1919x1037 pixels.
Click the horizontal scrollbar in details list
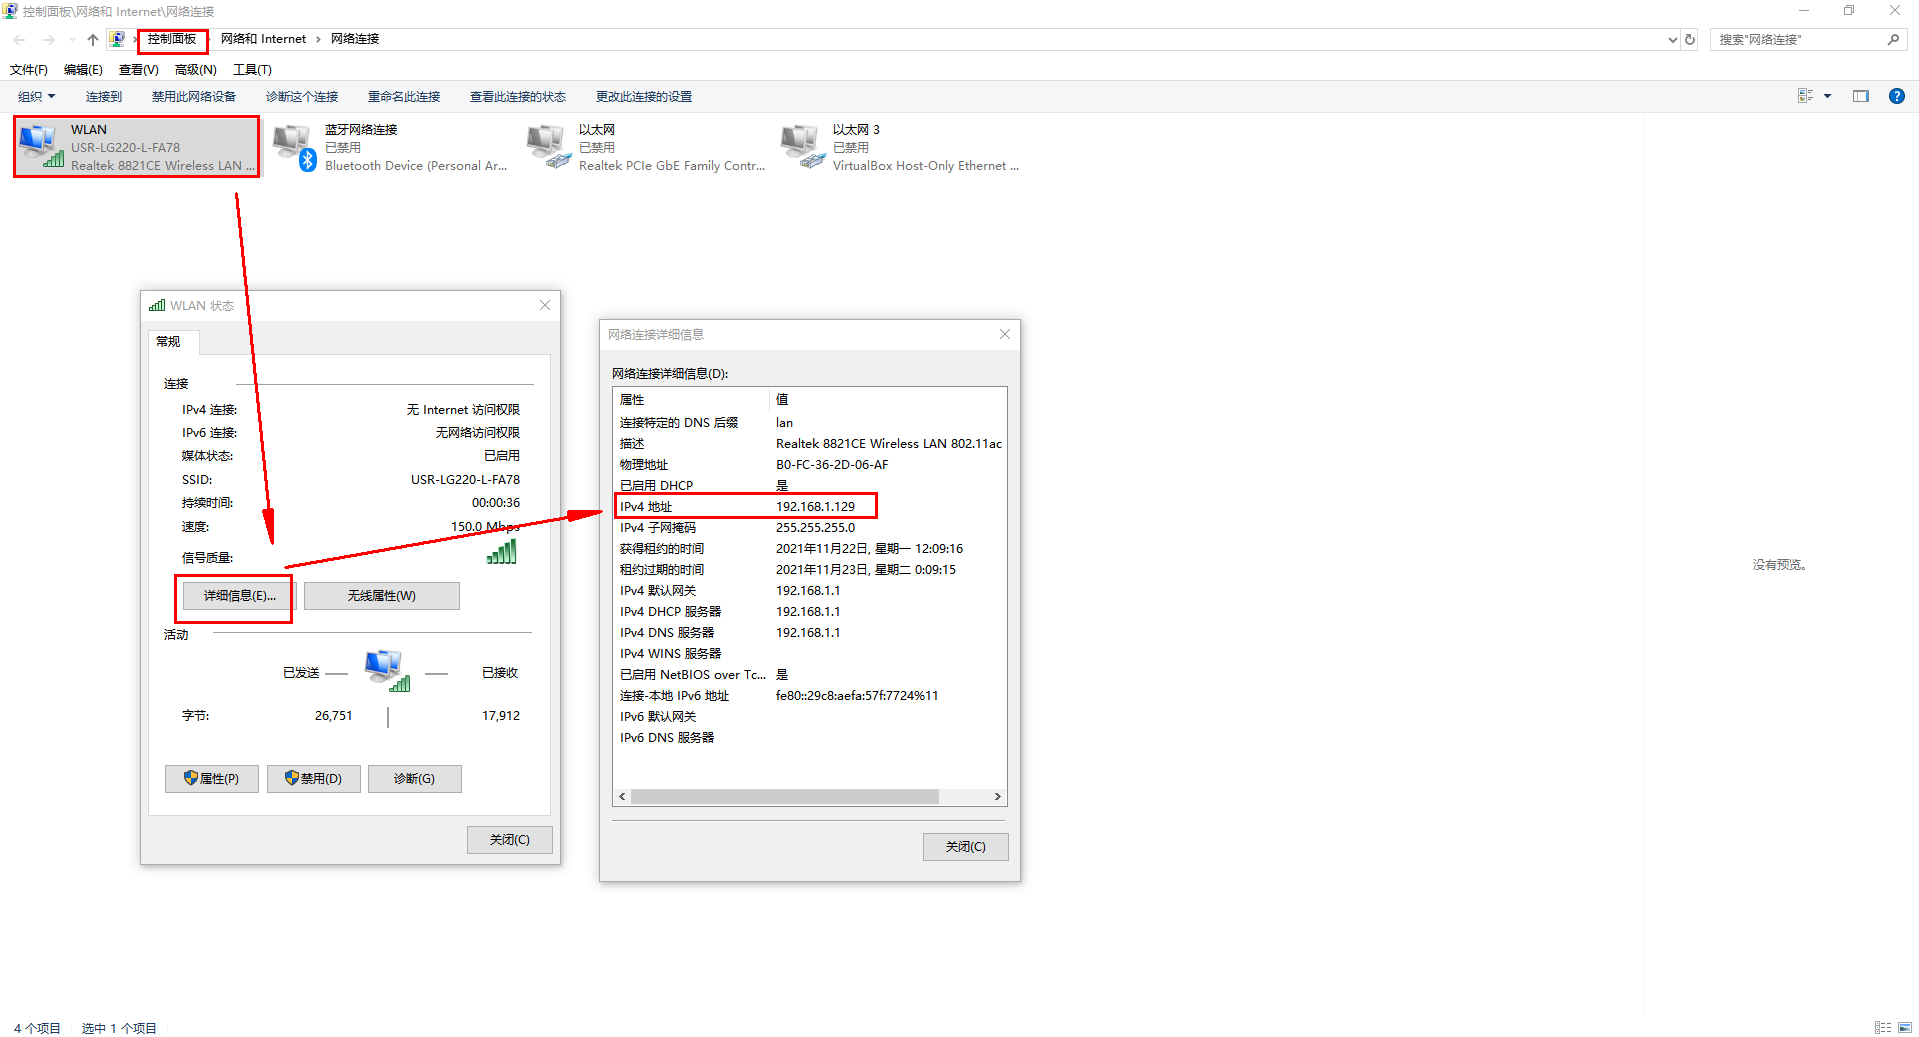click(x=784, y=797)
